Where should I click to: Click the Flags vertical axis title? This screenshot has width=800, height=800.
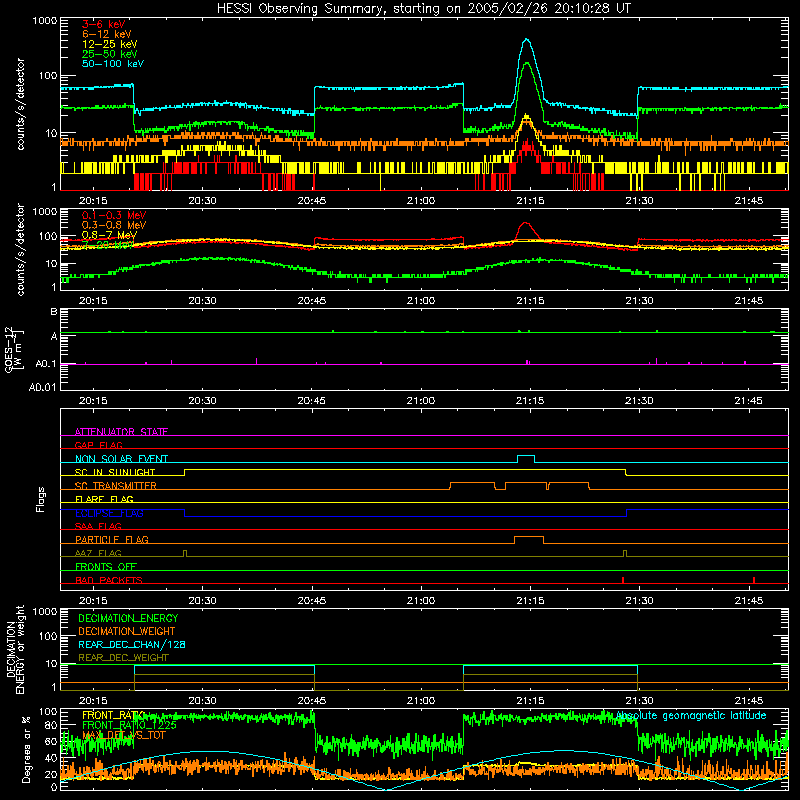[x=41, y=499]
